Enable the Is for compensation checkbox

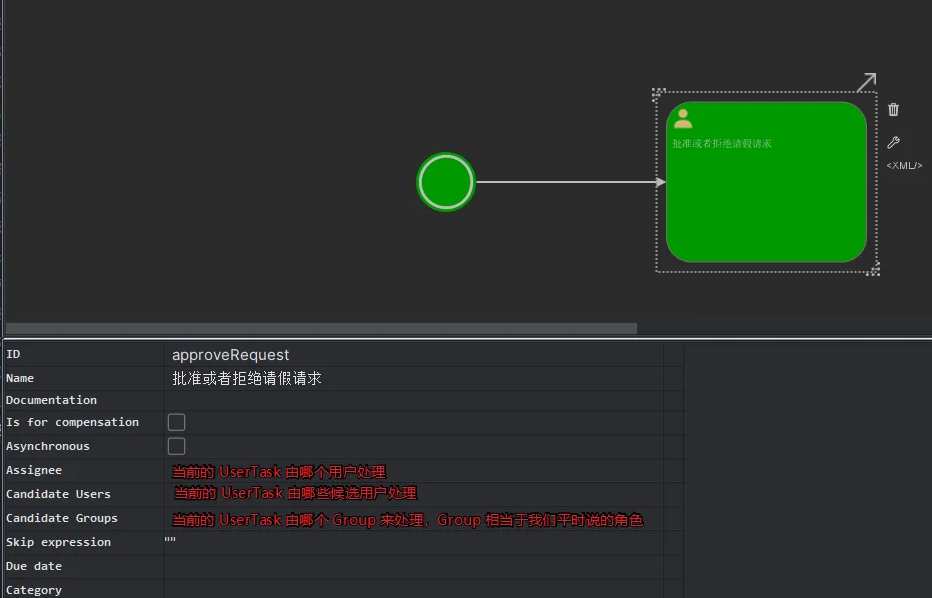pos(177,422)
